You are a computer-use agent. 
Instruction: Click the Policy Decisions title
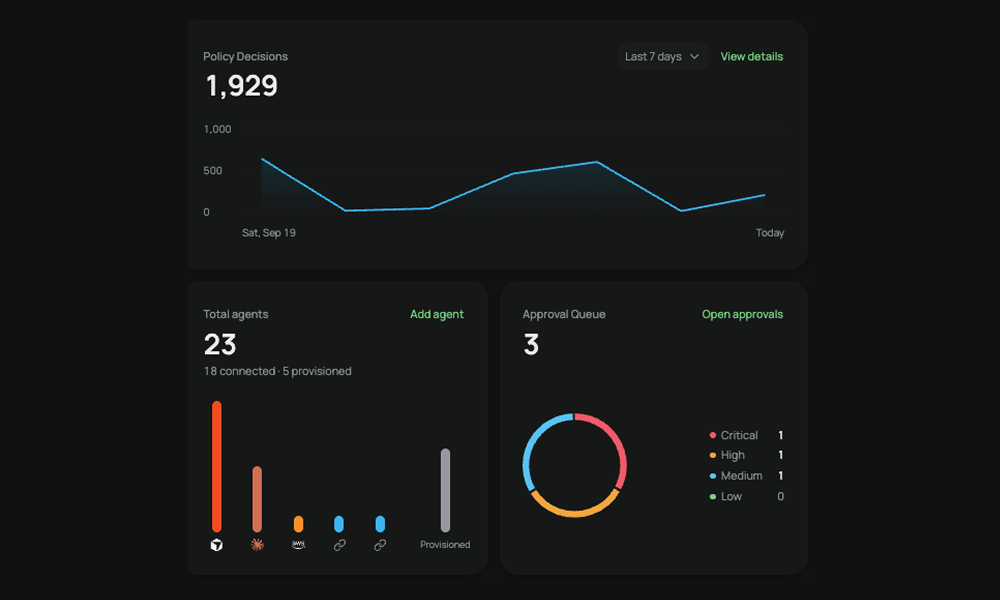(246, 57)
